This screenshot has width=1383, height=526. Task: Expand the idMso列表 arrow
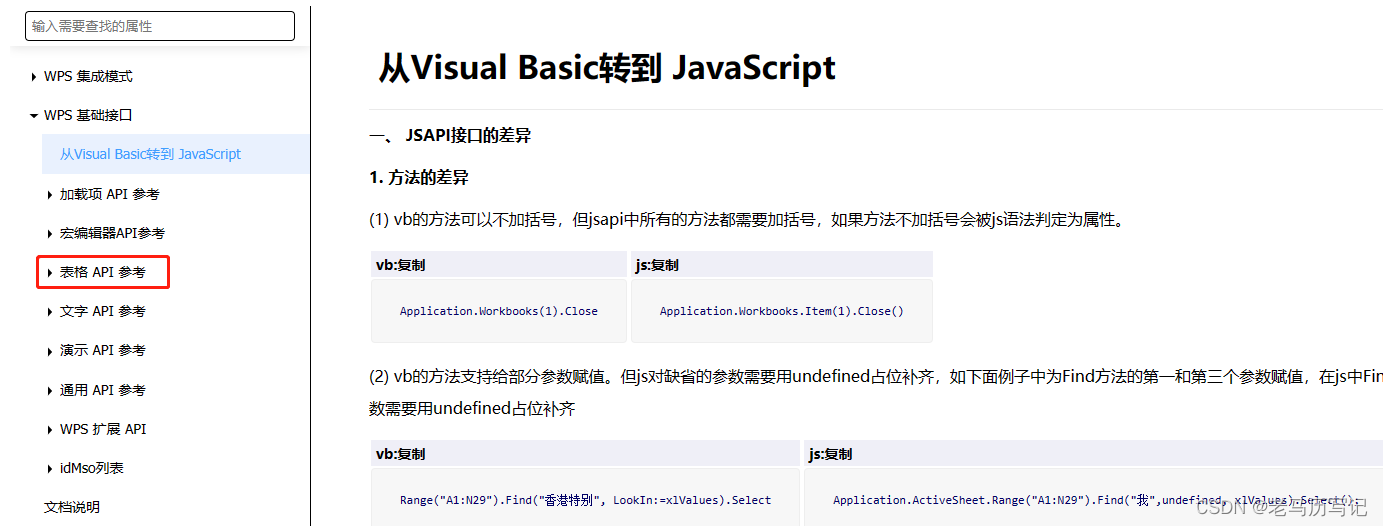[x=50, y=469]
